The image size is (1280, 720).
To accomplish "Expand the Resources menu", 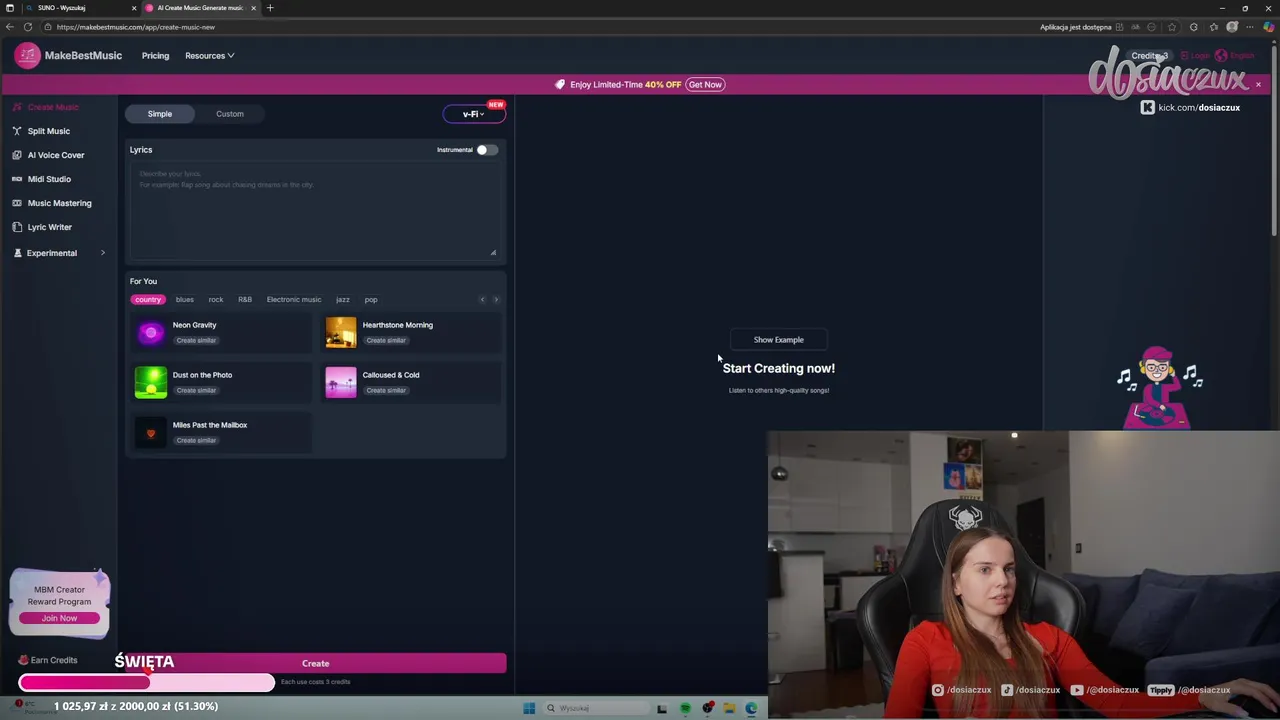I will [x=209, y=56].
